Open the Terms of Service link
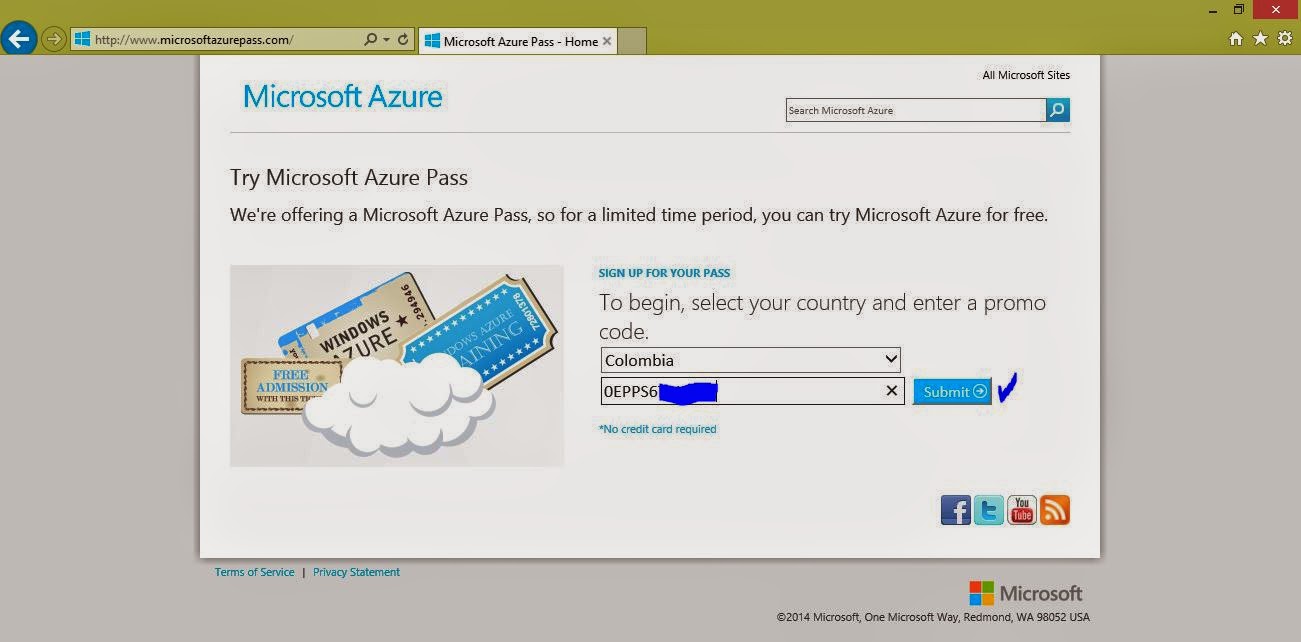This screenshot has height=642, width=1301. [254, 572]
